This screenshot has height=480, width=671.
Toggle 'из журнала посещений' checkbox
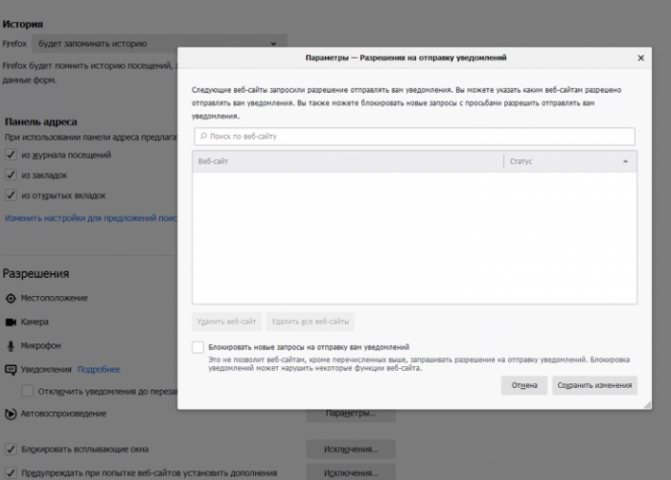(x=11, y=155)
